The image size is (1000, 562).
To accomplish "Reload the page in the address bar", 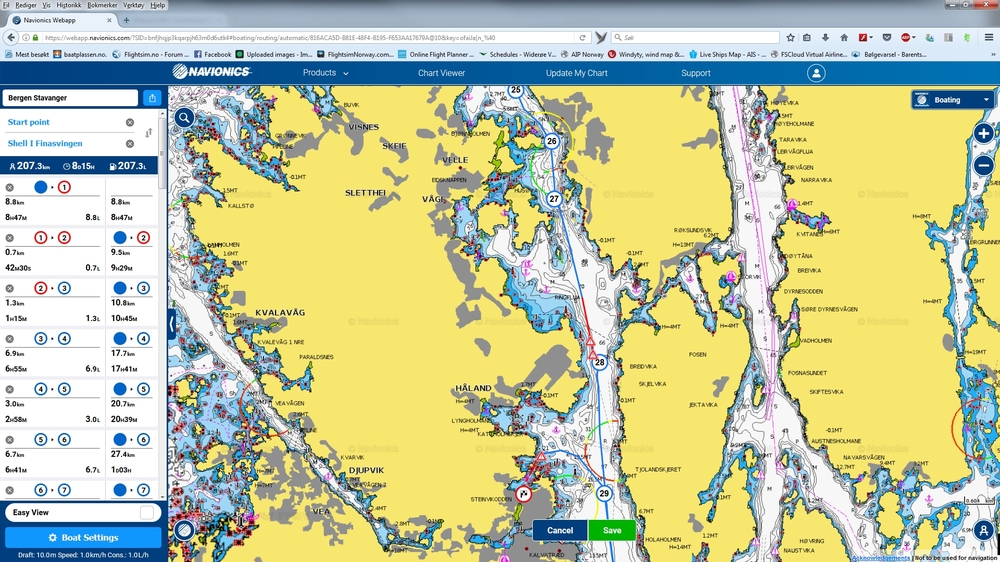I will (x=582, y=38).
